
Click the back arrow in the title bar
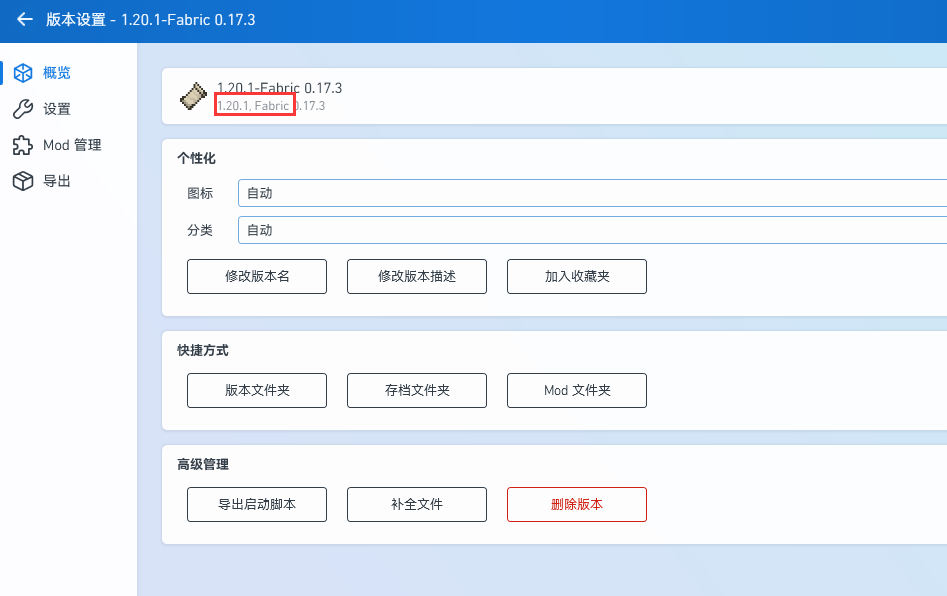coord(25,20)
